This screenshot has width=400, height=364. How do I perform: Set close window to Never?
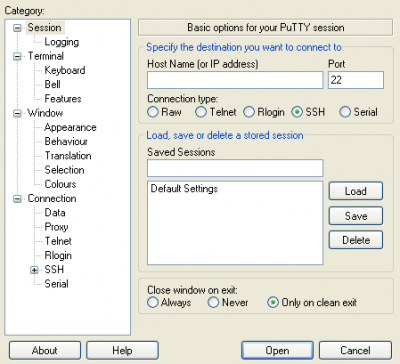(x=213, y=303)
